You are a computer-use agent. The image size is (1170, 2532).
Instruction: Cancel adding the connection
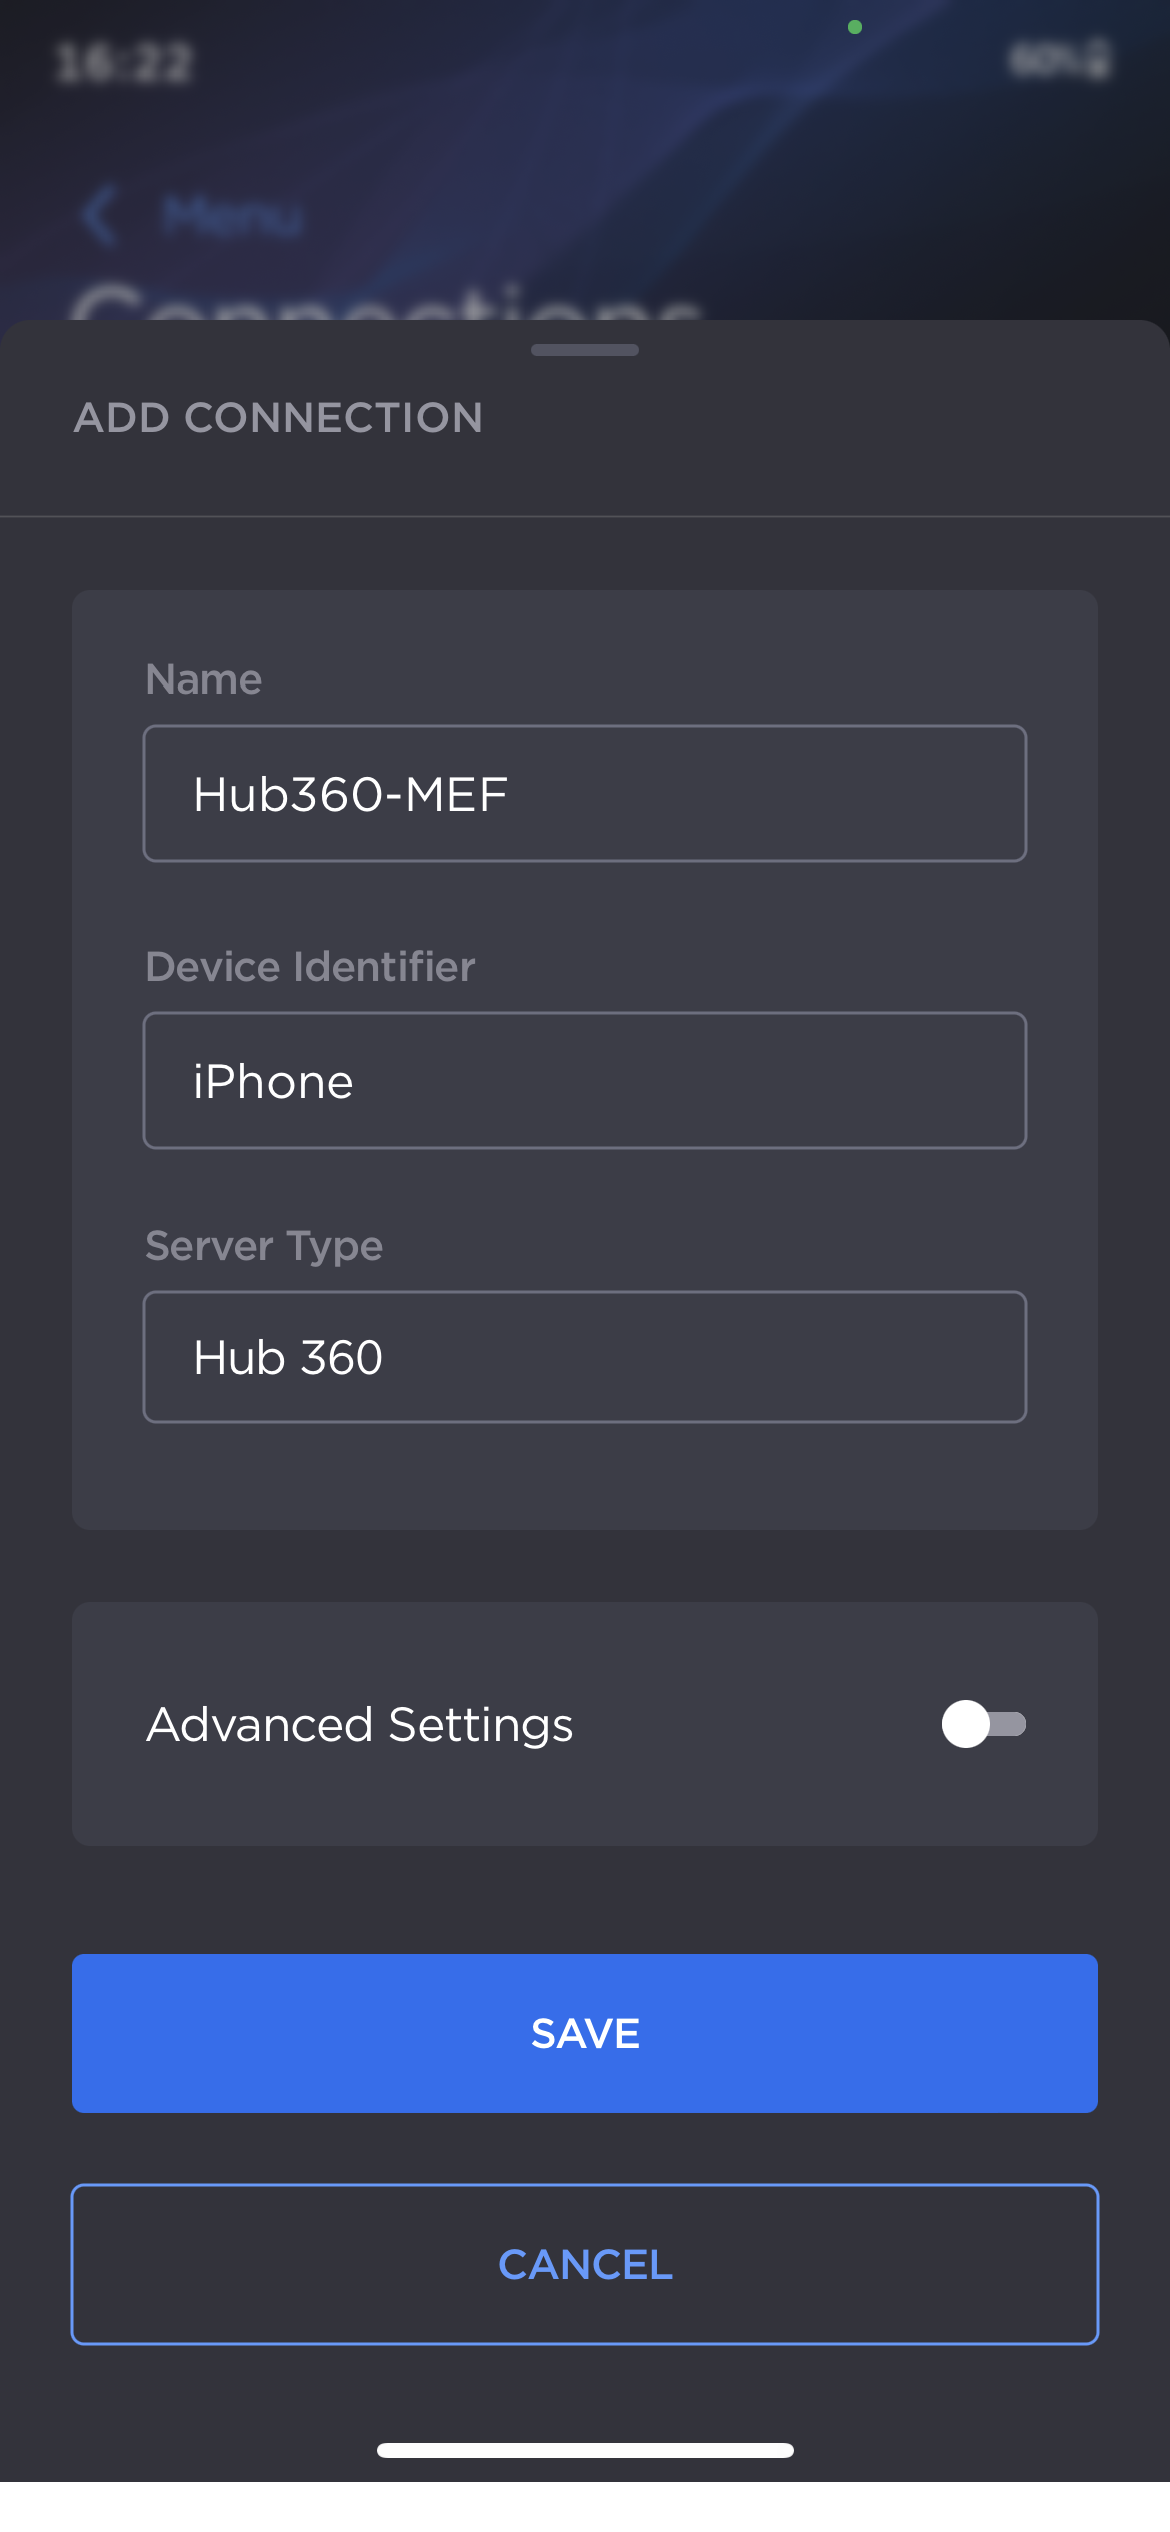point(584,2265)
